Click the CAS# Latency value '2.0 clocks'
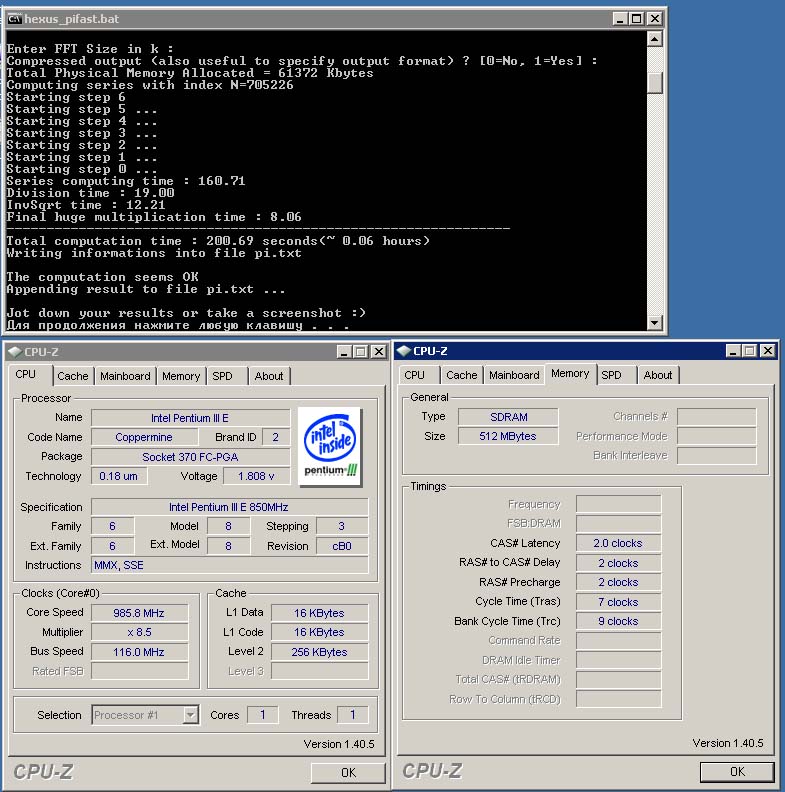The width and height of the screenshot is (785, 792). tap(618, 543)
